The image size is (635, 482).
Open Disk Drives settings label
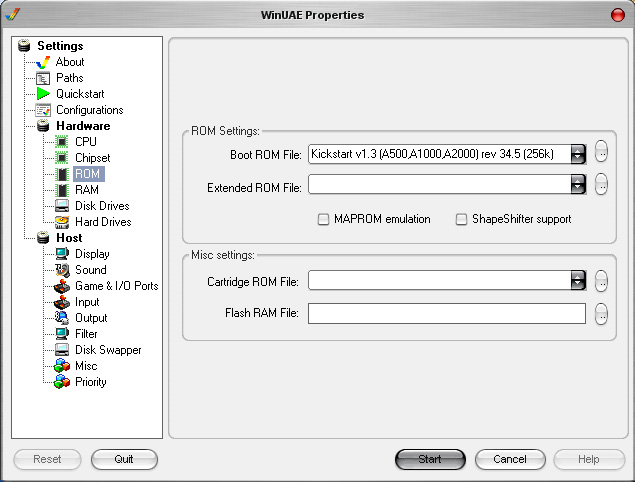pos(102,206)
